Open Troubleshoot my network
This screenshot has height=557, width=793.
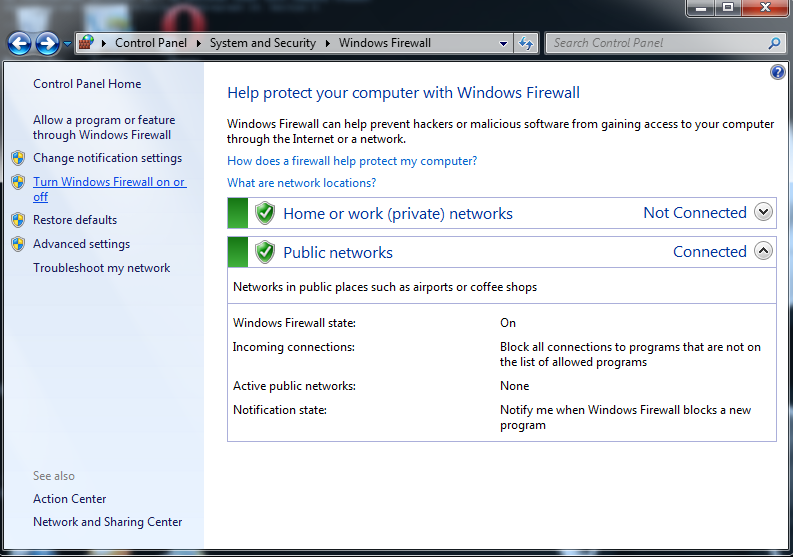click(102, 268)
